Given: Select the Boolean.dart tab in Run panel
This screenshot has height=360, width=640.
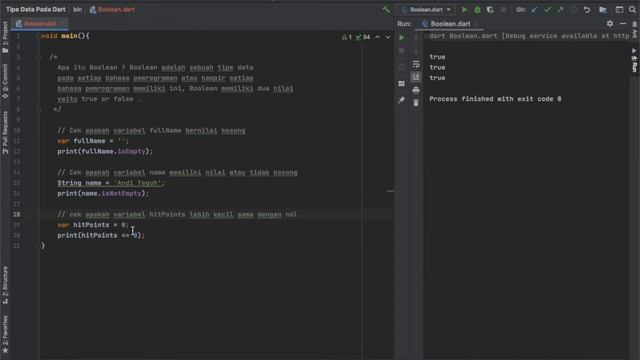Looking at the screenshot, I should click(x=449, y=24).
